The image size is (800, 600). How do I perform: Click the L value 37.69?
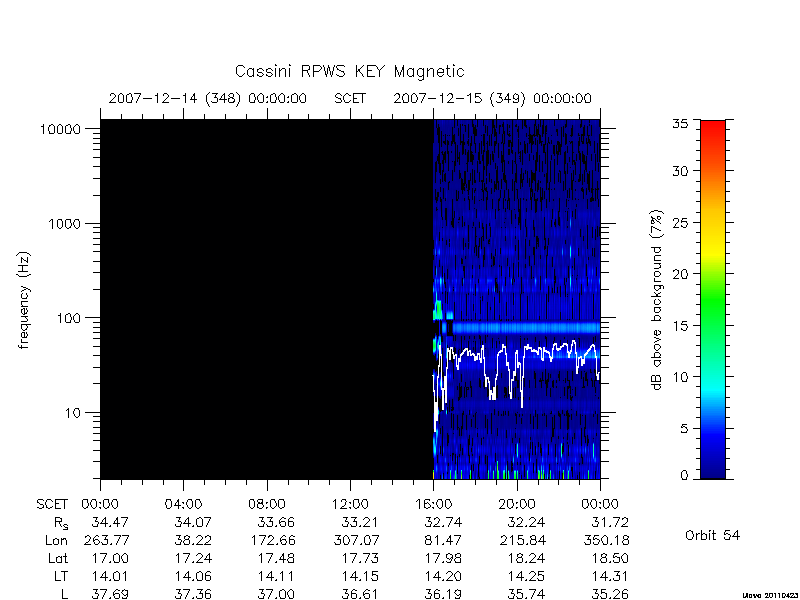point(110,594)
